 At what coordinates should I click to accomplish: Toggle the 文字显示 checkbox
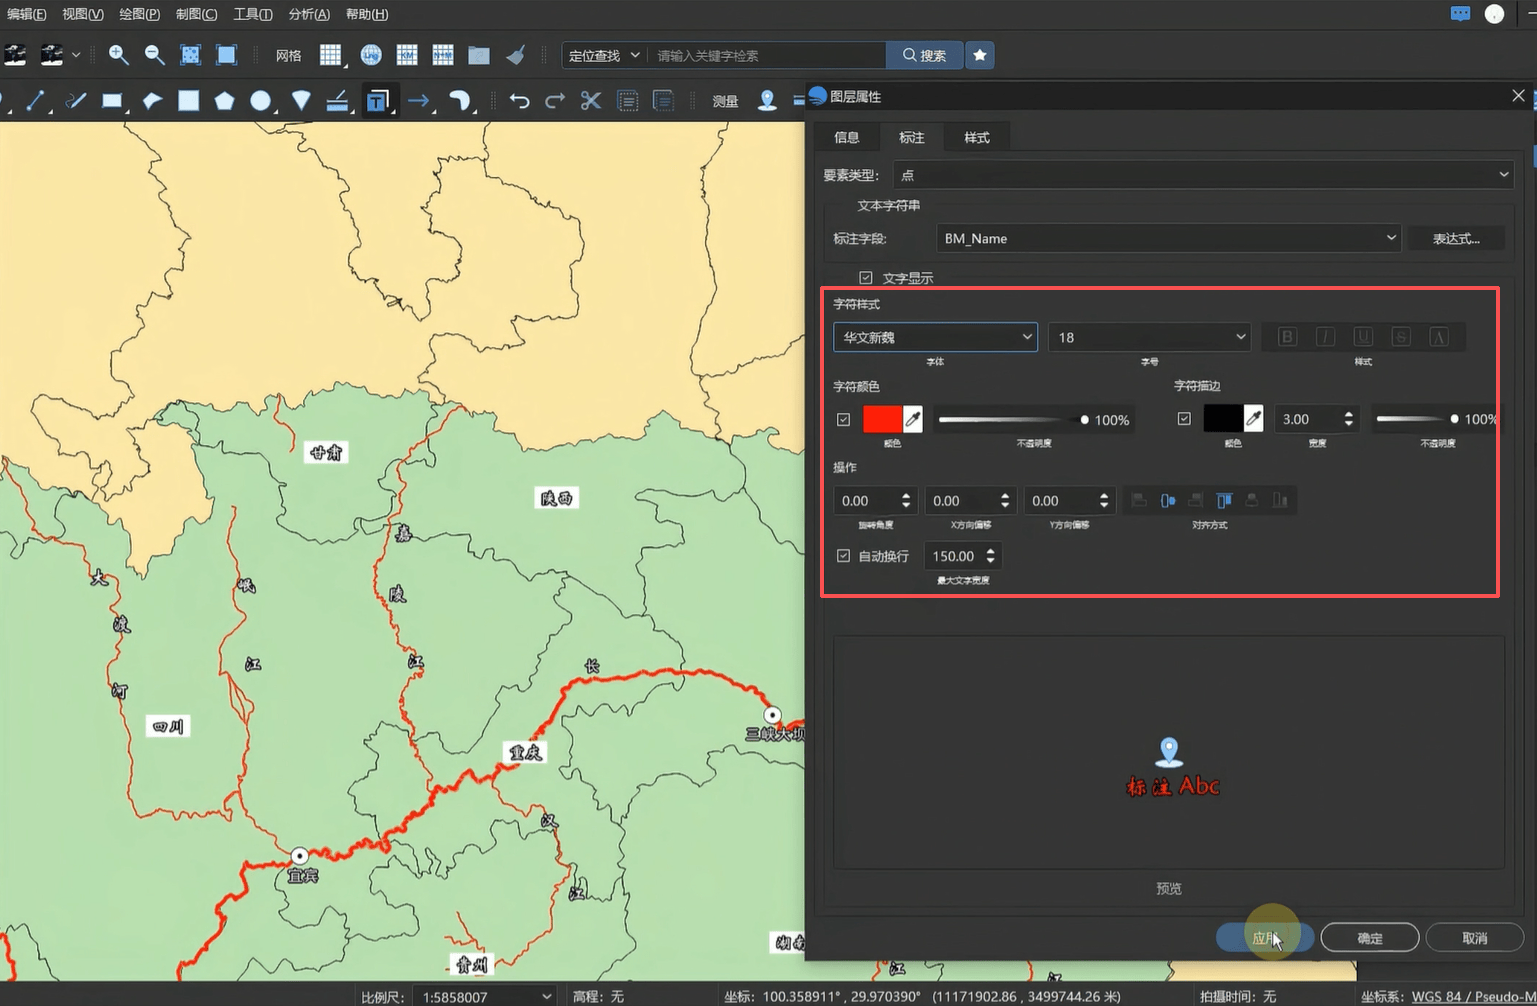pos(866,278)
